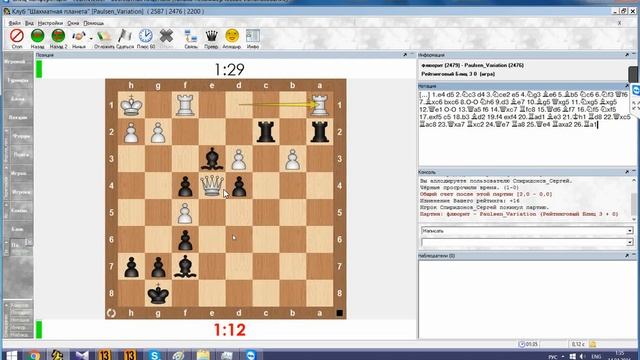Click the black square at board corner
Viewport: 640px width, 360px height.
pyautogui.click(x=339, y=313)
